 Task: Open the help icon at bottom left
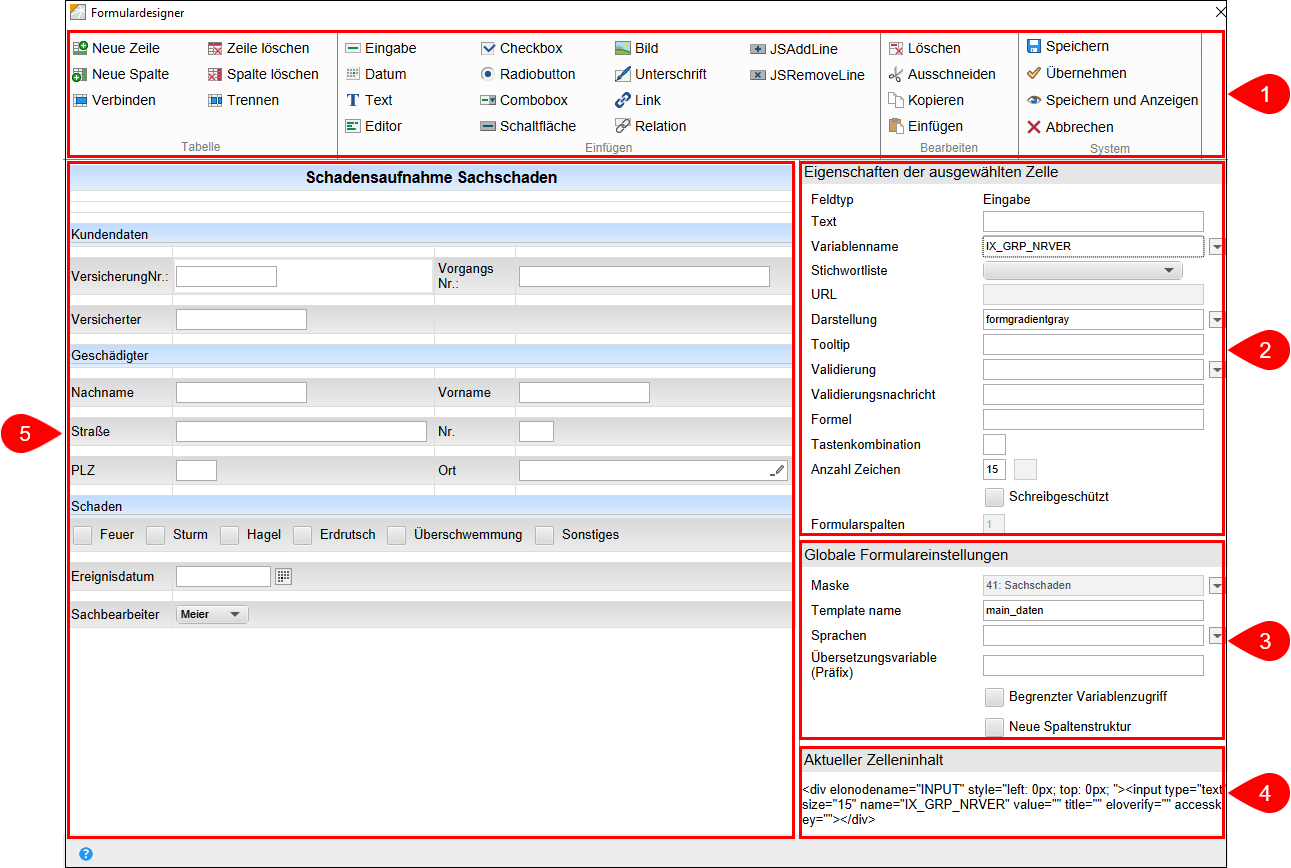86,854
